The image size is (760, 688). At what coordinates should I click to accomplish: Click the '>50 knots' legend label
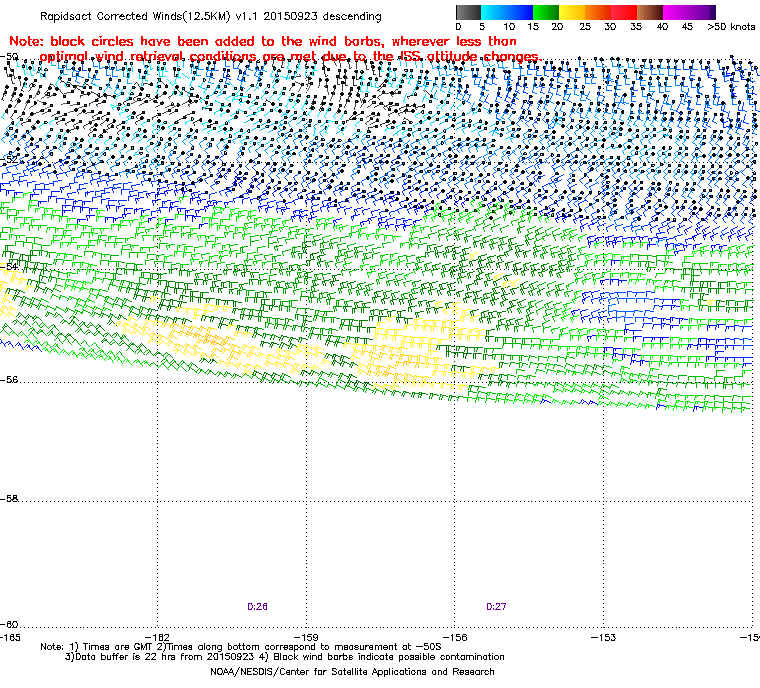(731, 27)
